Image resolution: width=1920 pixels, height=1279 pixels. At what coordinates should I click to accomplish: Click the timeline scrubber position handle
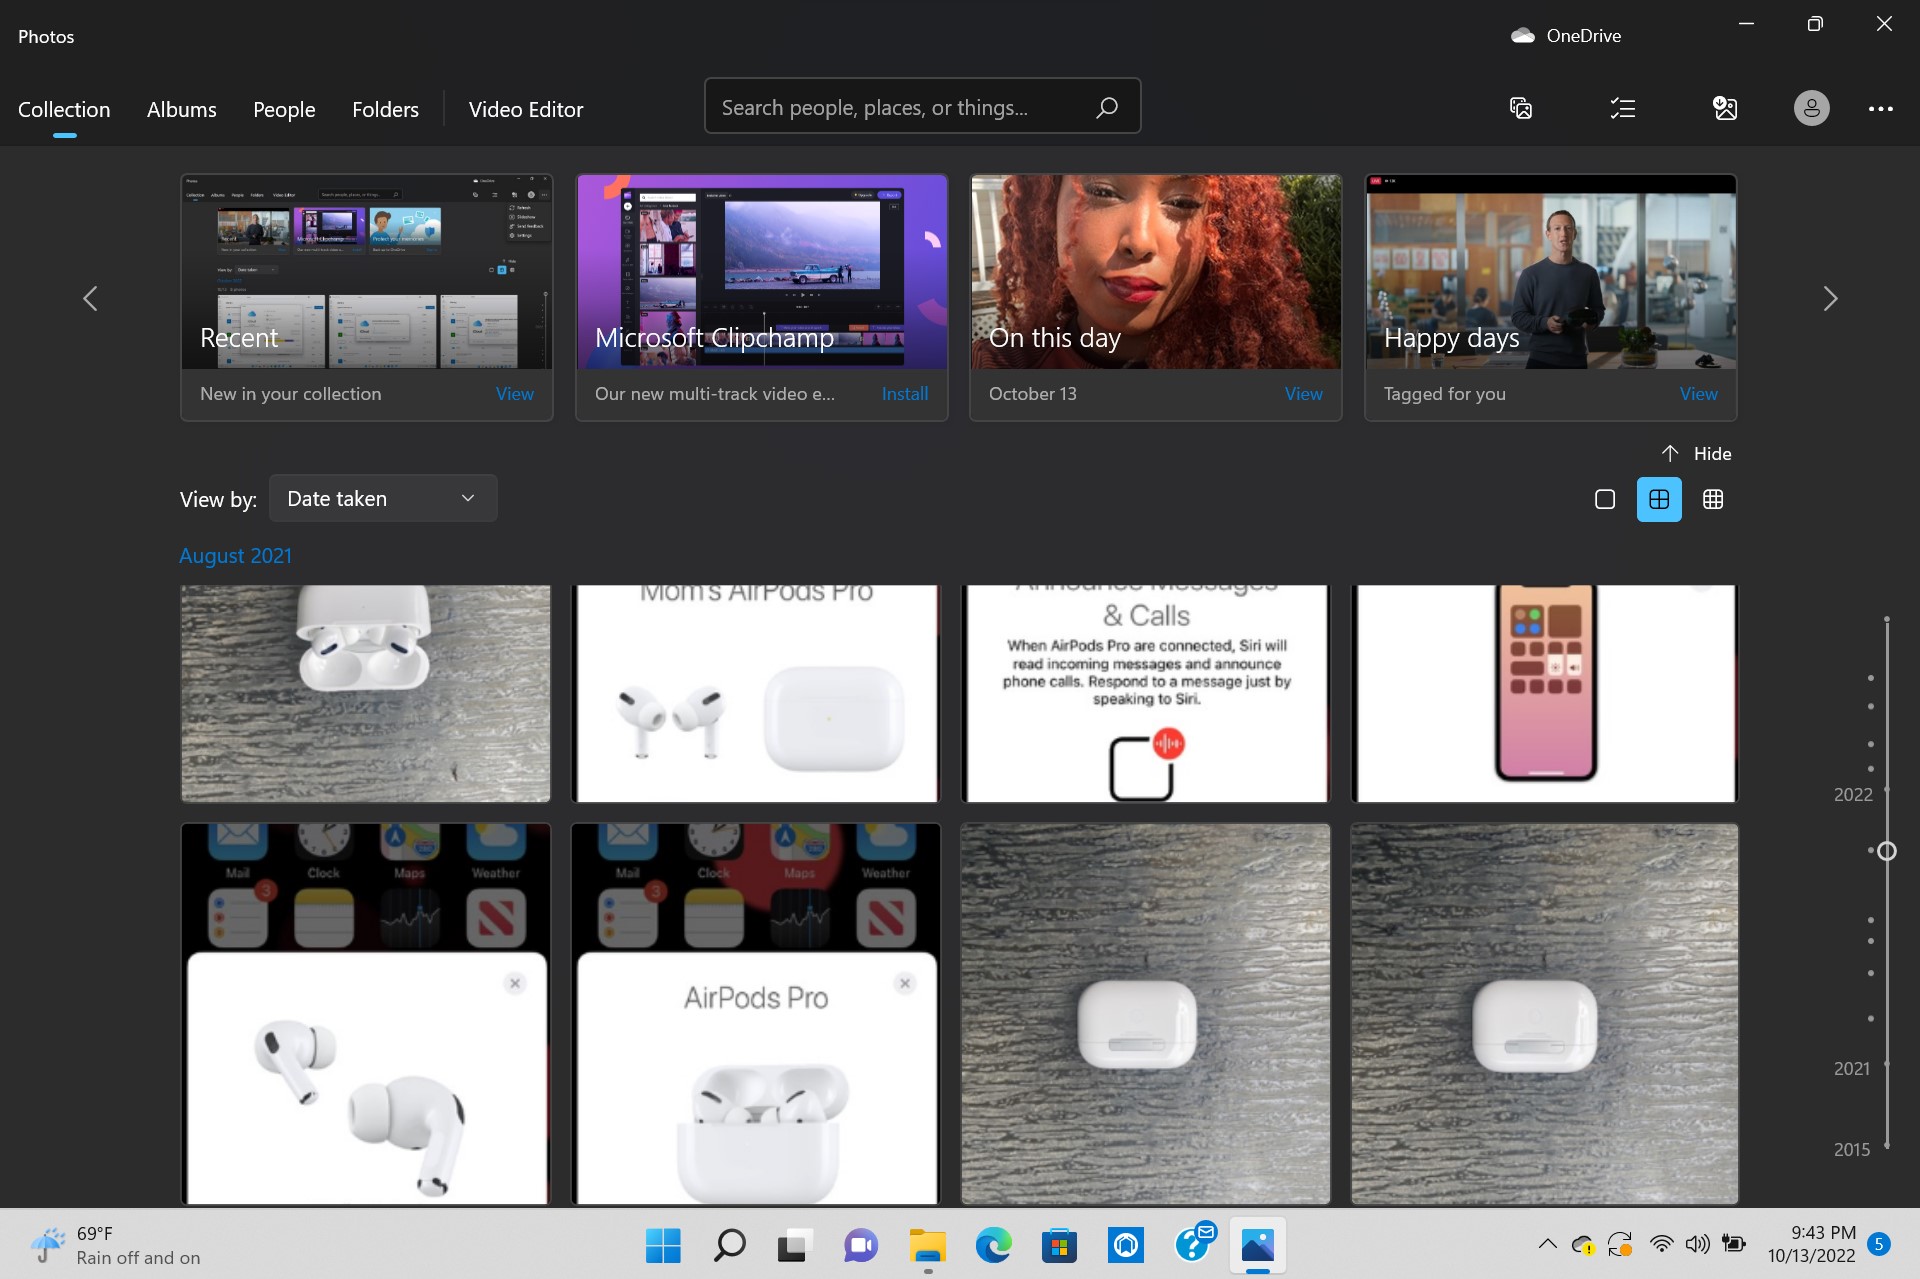pyautogui.click(x=1886, y=851)
